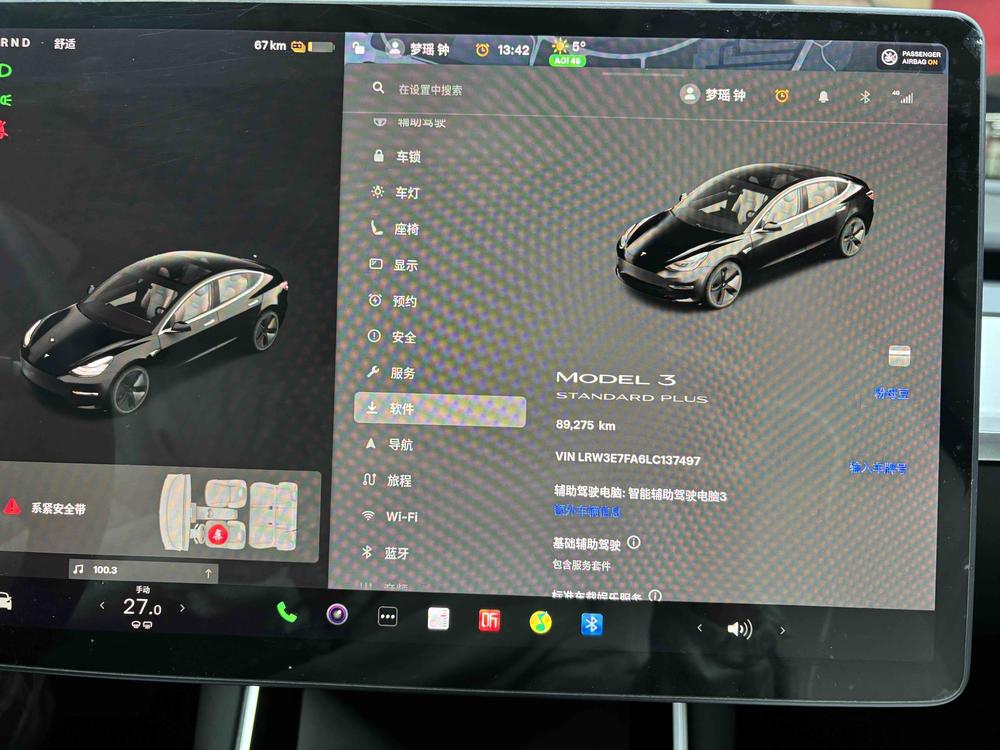Viewport: 1000px width, 750px height.
Task: Tap the Model 3 car image in settings
Action: click(745, 235)
